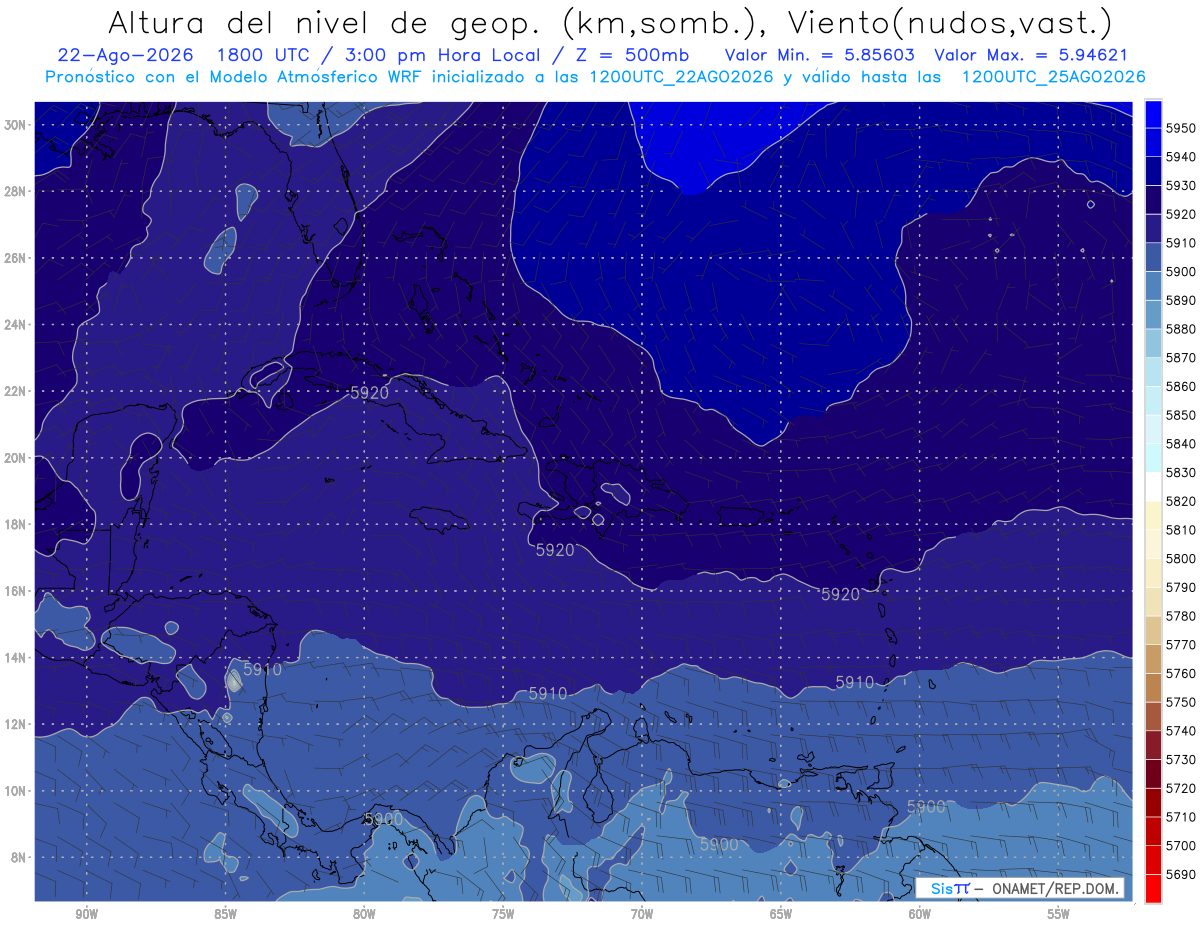Click colorbar label 5930

pos(1181,186)
